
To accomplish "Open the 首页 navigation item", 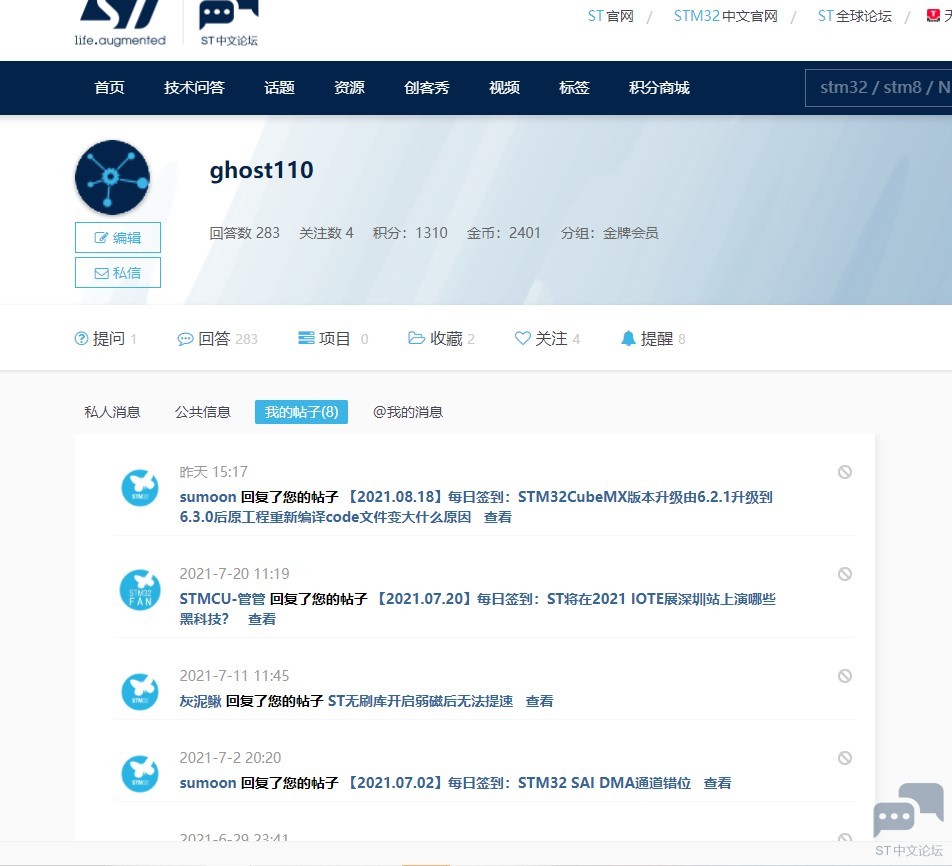I will 109,87.
